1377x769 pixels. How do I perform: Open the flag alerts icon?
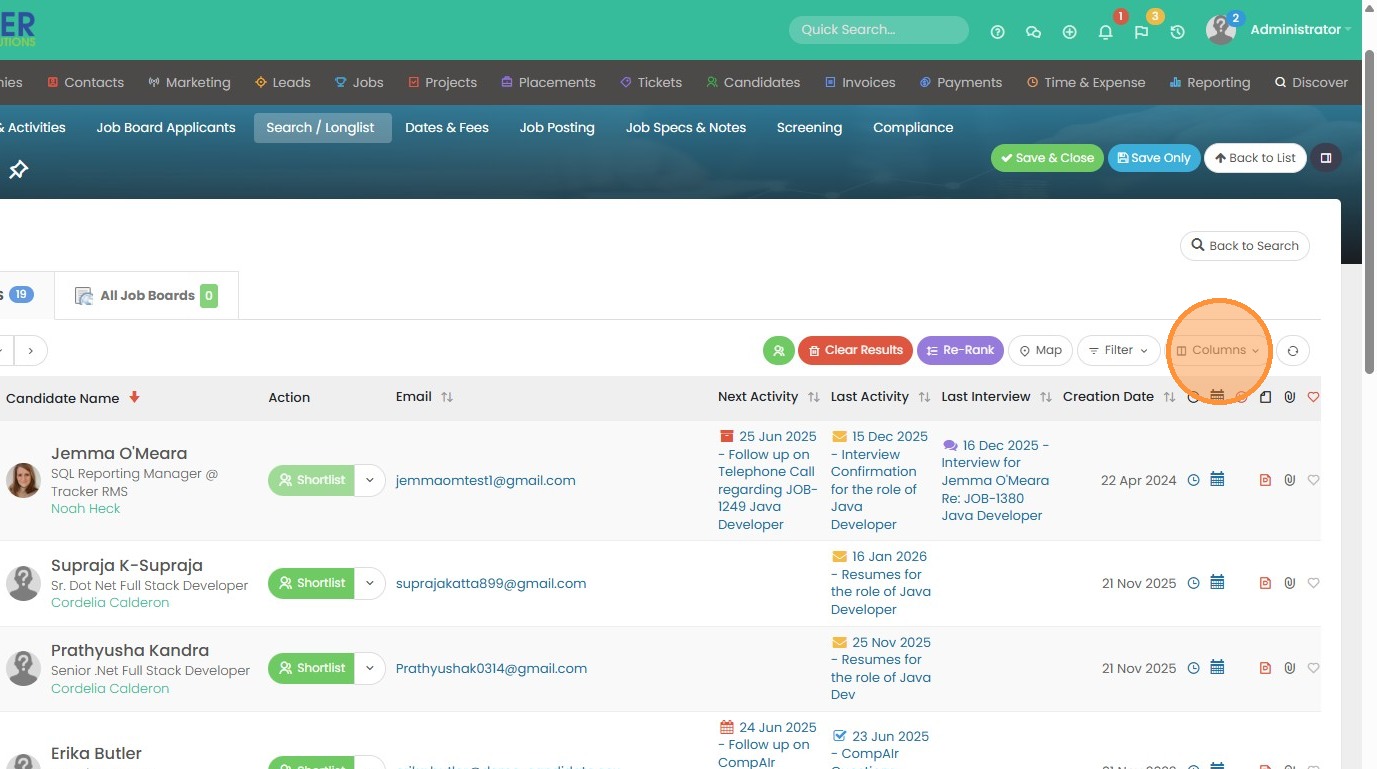[1141, 32]
